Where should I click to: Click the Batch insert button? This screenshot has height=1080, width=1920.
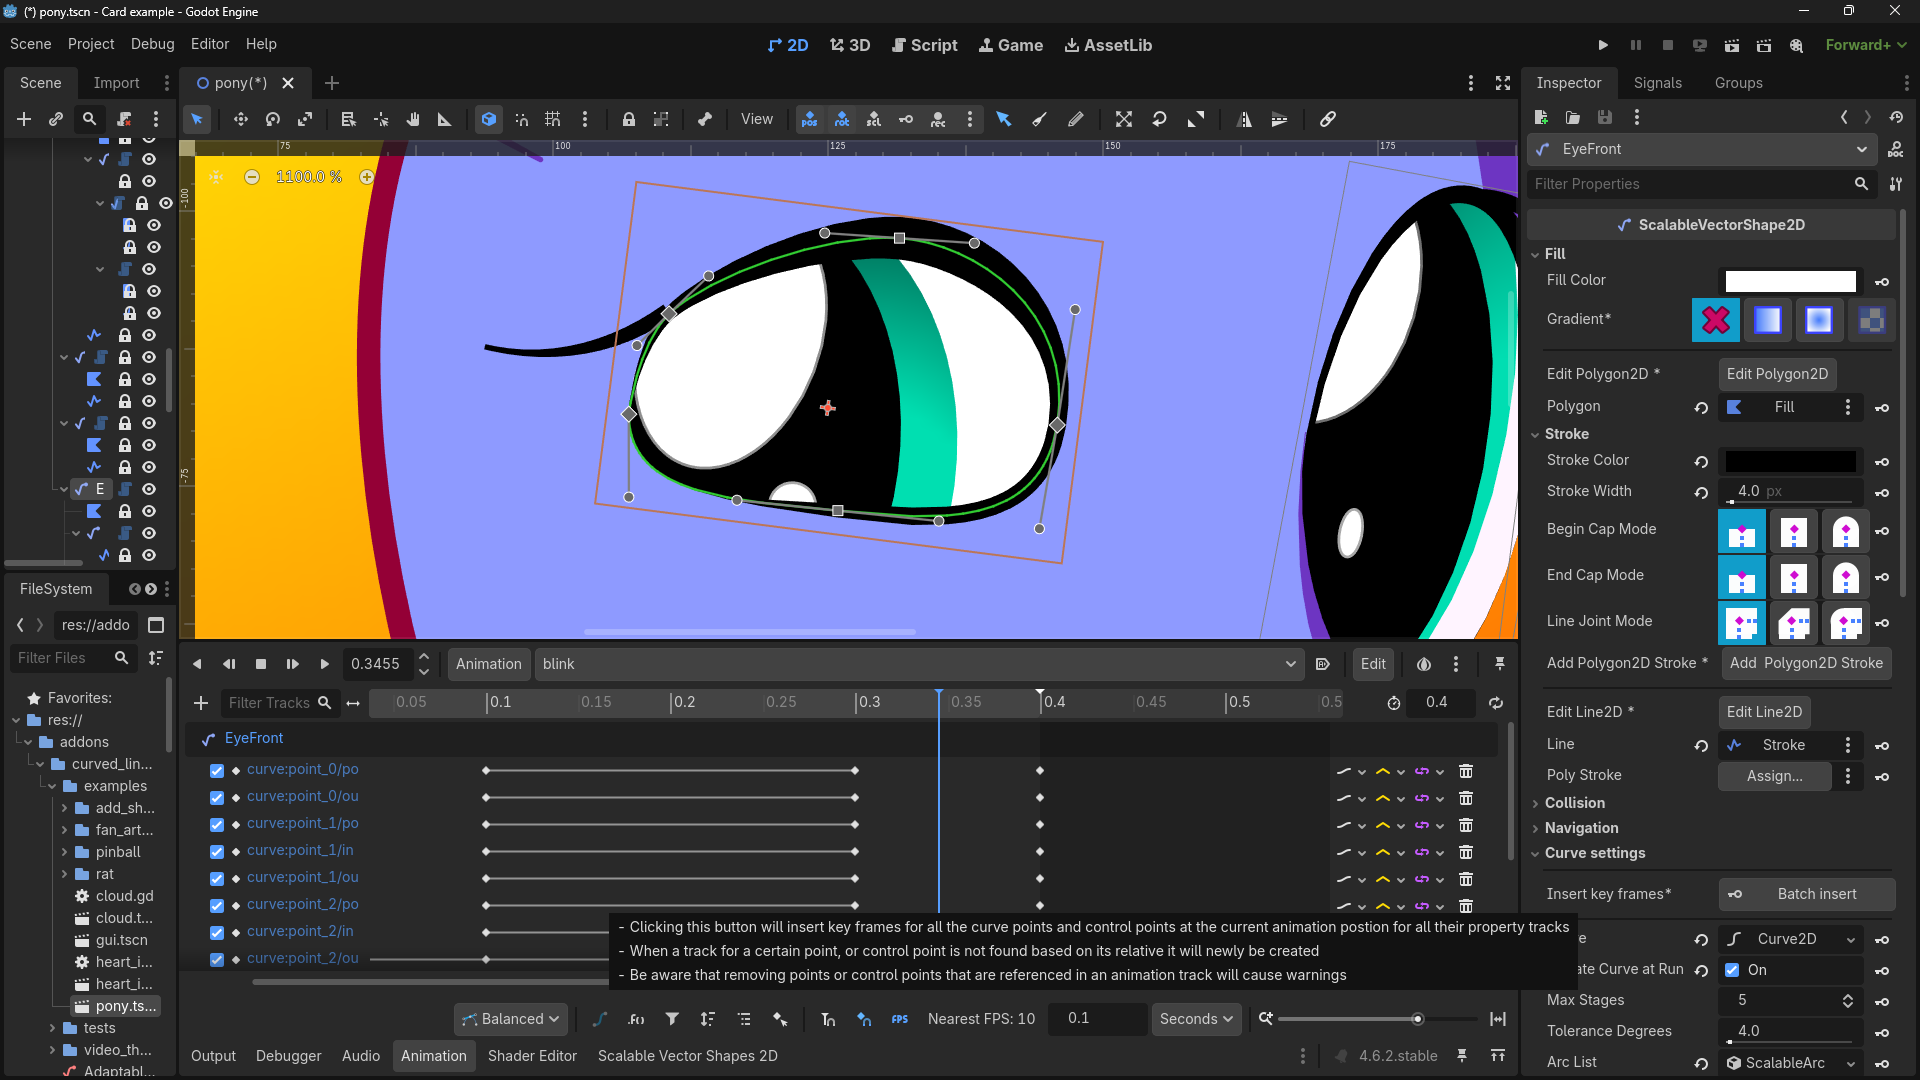click(1806, 894)
